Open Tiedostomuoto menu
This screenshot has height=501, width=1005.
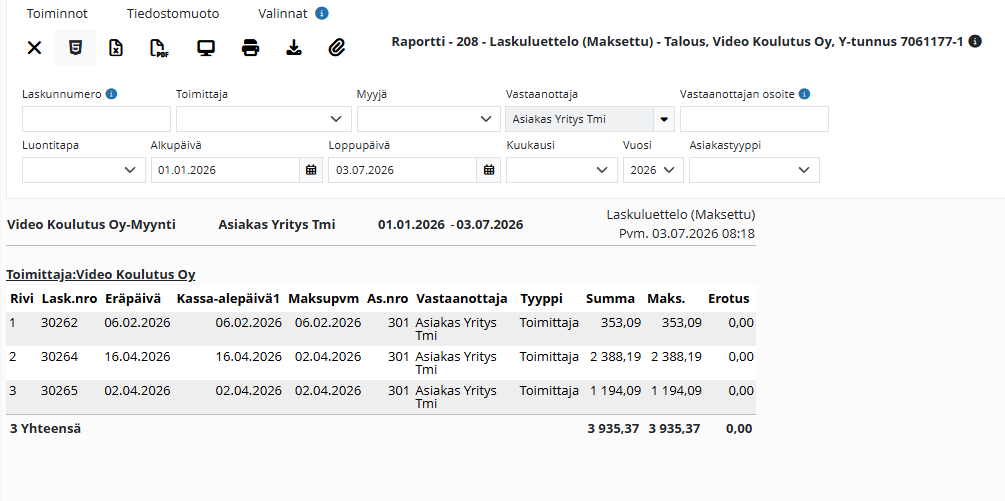point(173,13)
